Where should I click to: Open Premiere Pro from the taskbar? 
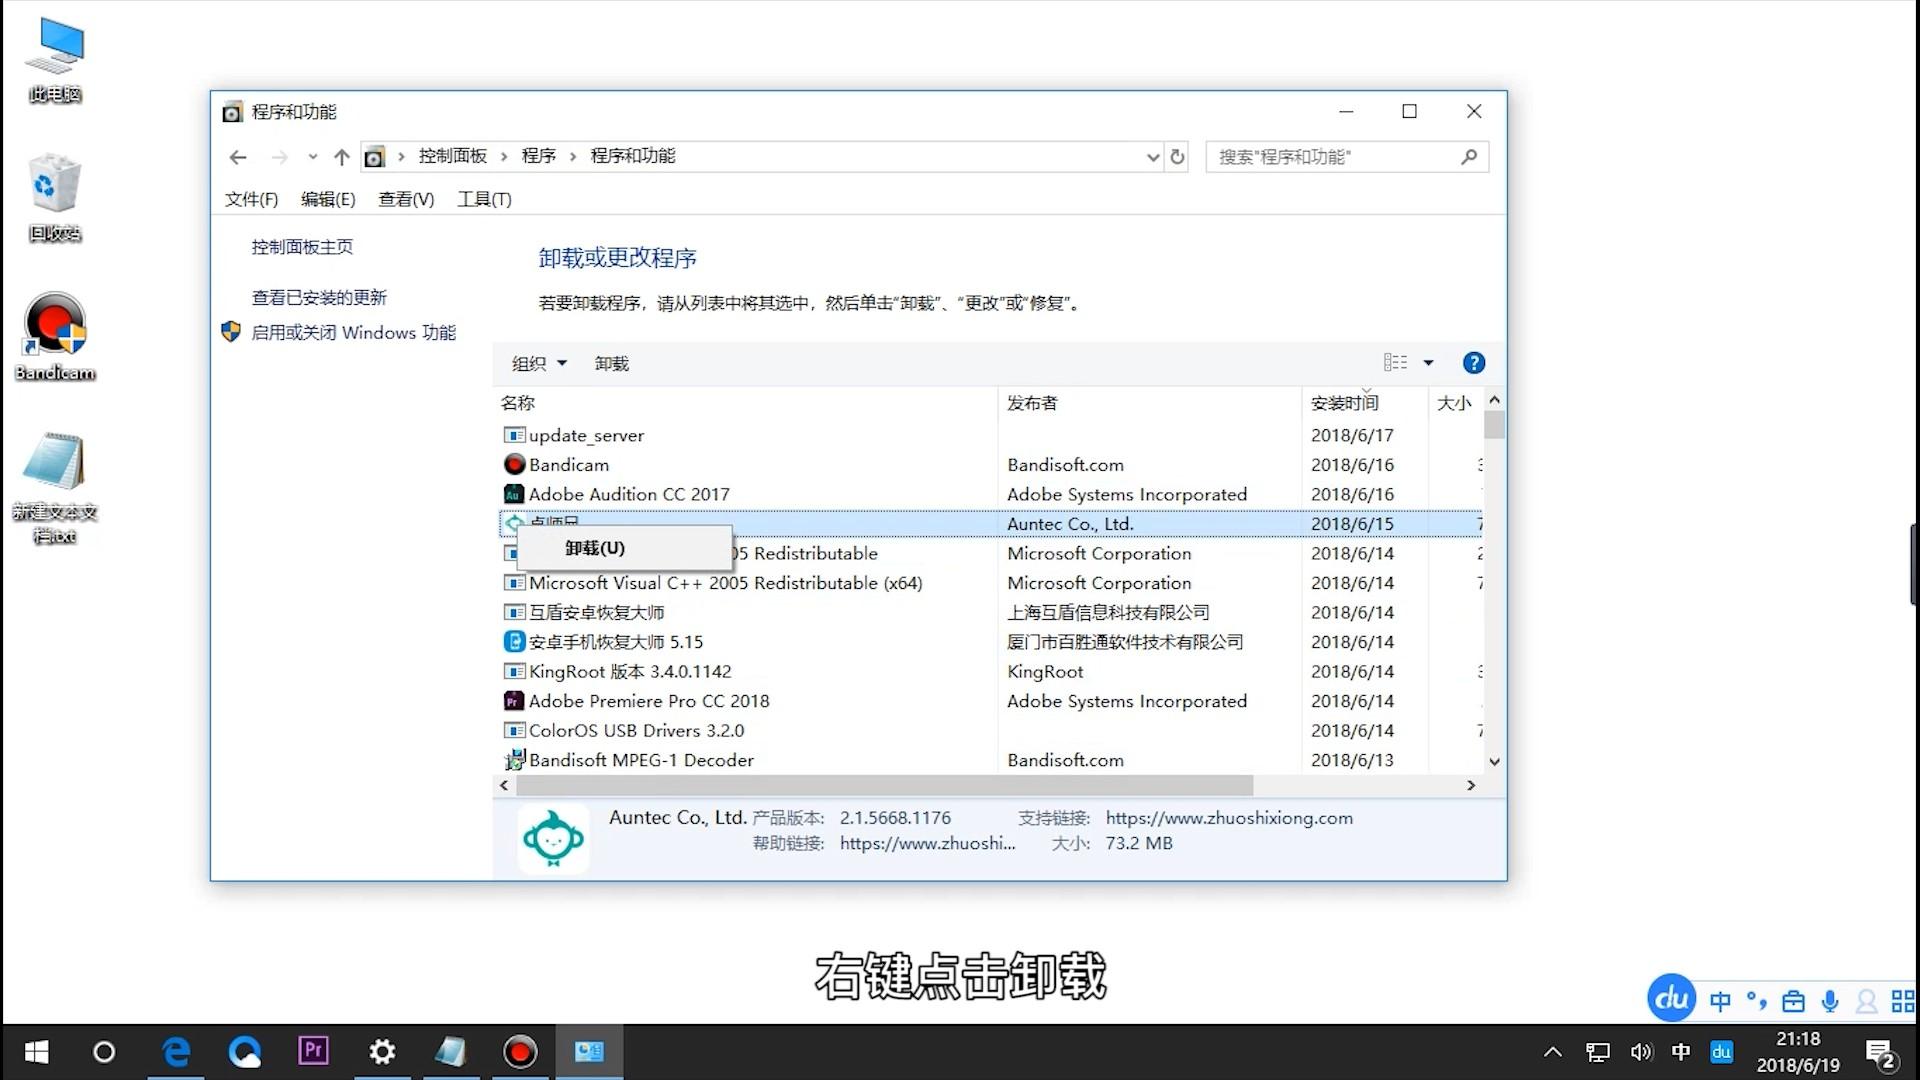point(313,1051)
